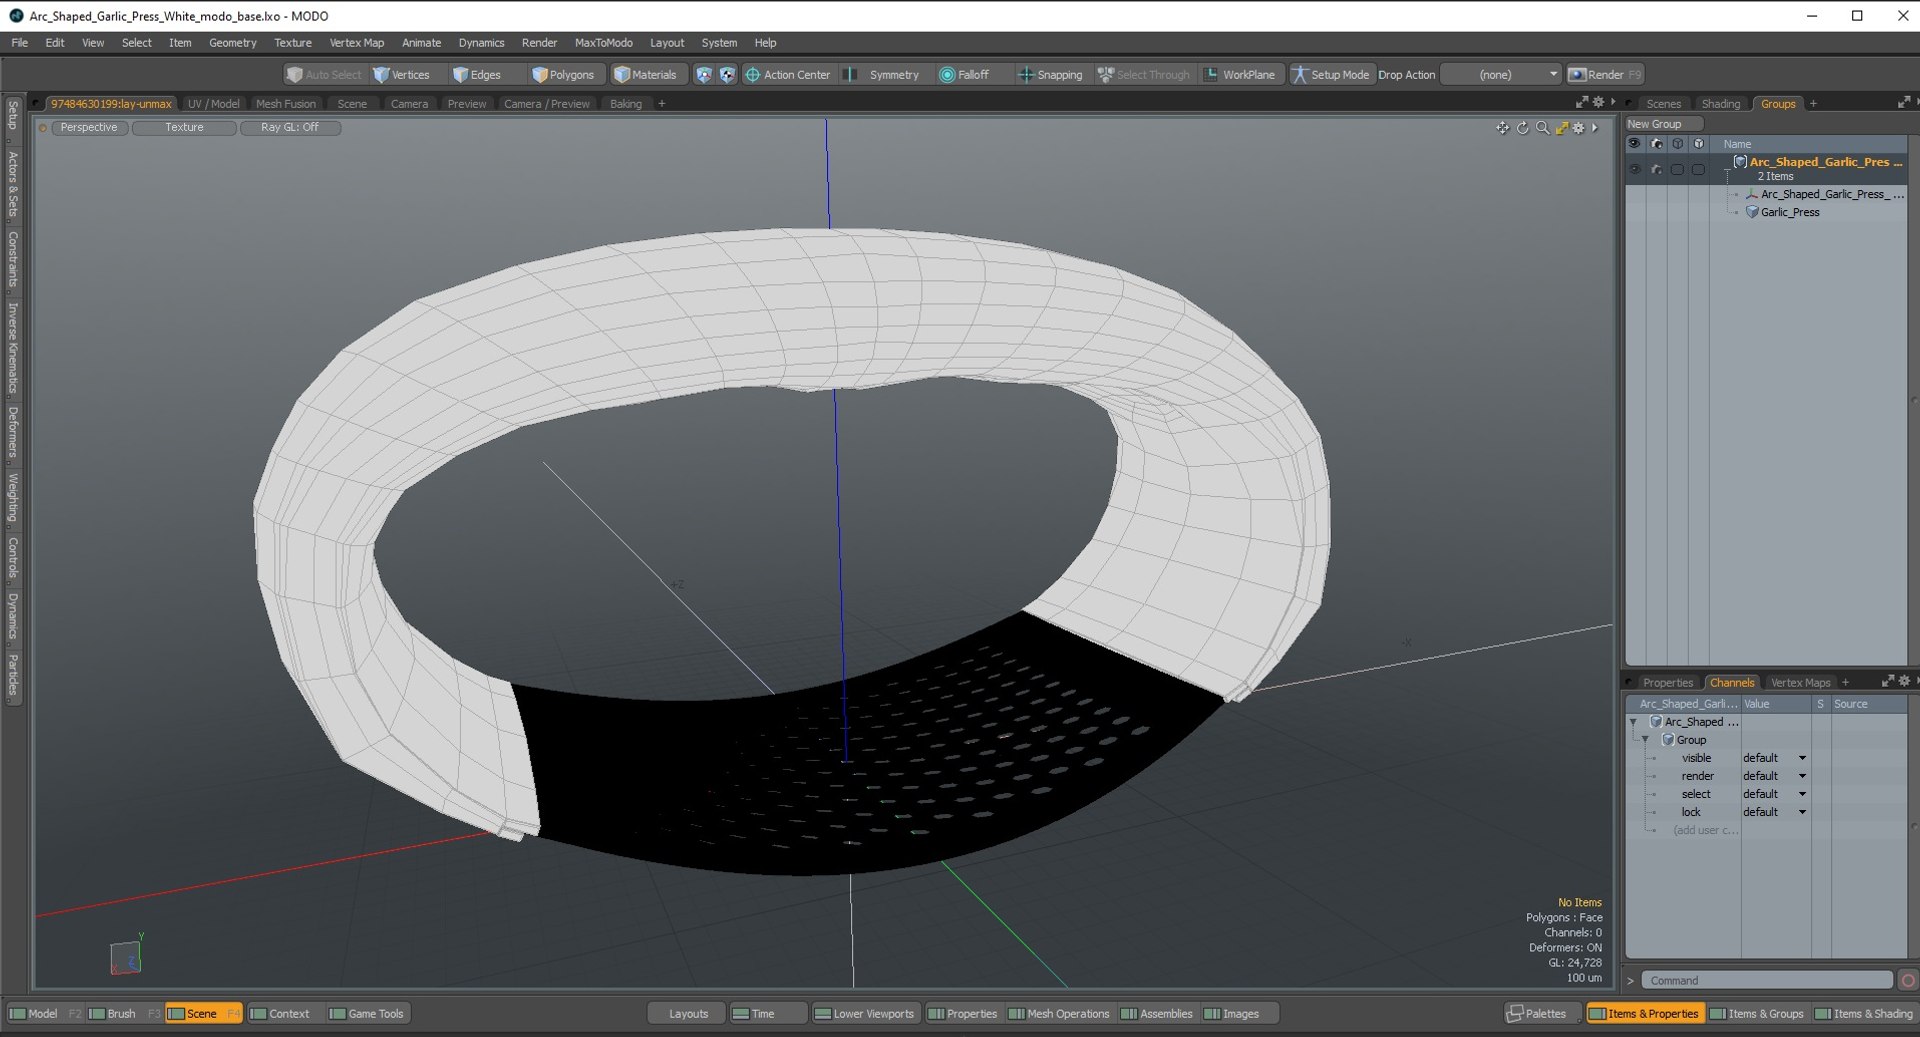Activate the Falloff tool
Screen dimensions: 1920x1037
964,75
